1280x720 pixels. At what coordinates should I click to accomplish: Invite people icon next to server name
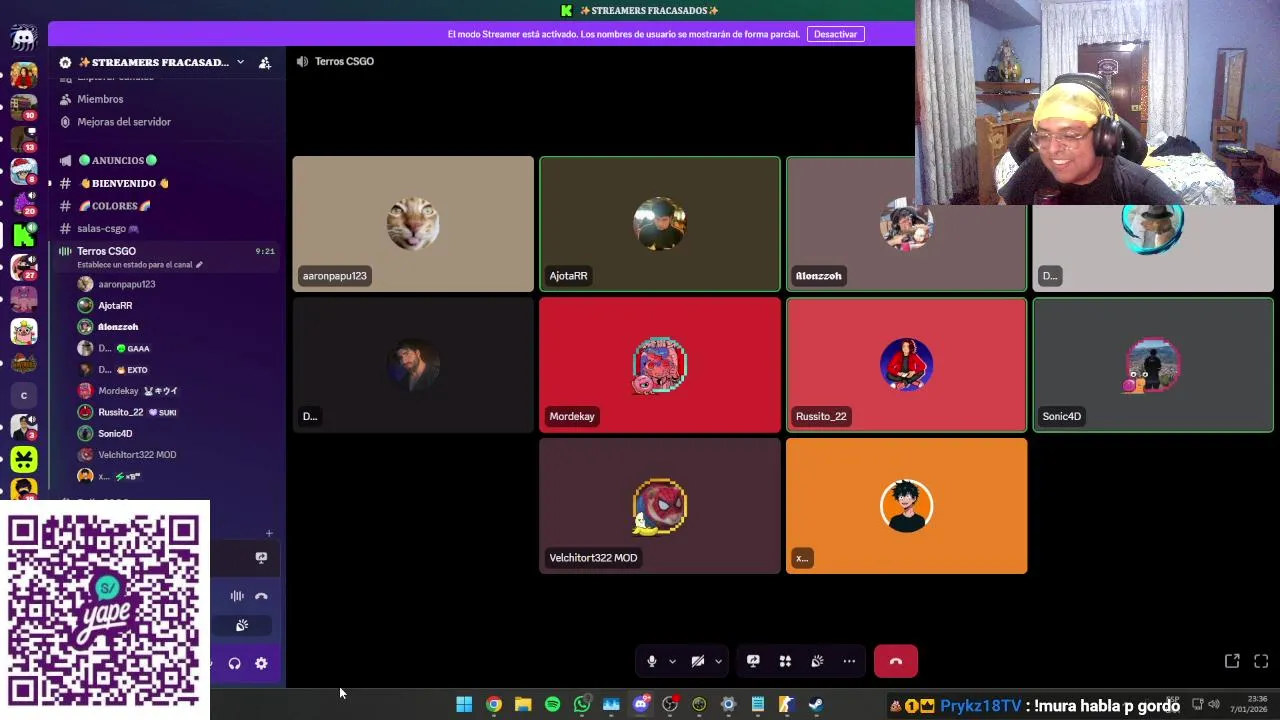tap(264, 62)
